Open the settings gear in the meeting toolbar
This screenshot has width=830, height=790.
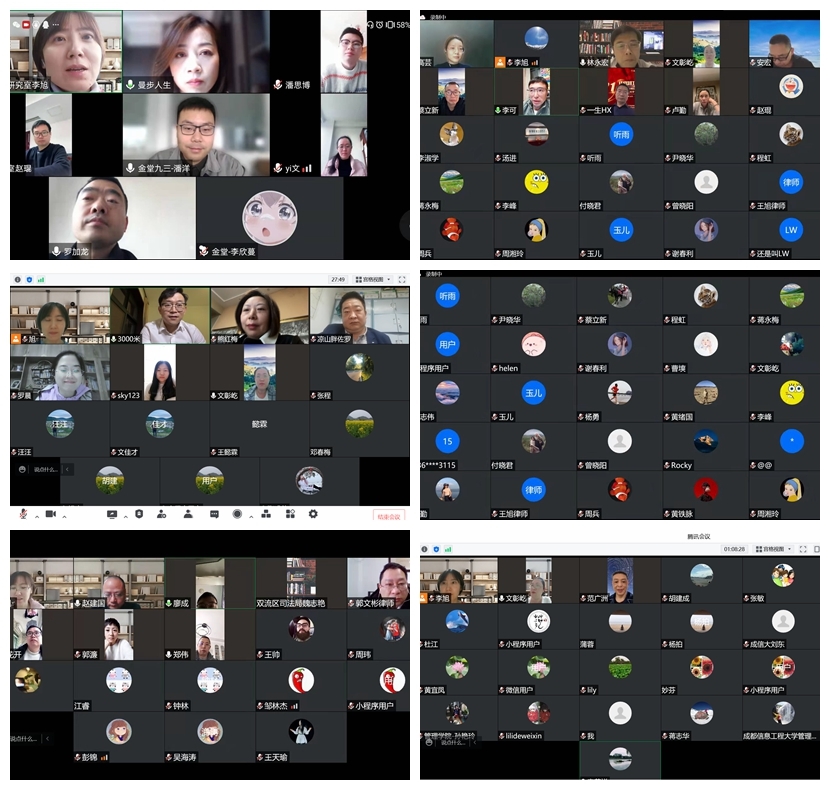point(313,514)
